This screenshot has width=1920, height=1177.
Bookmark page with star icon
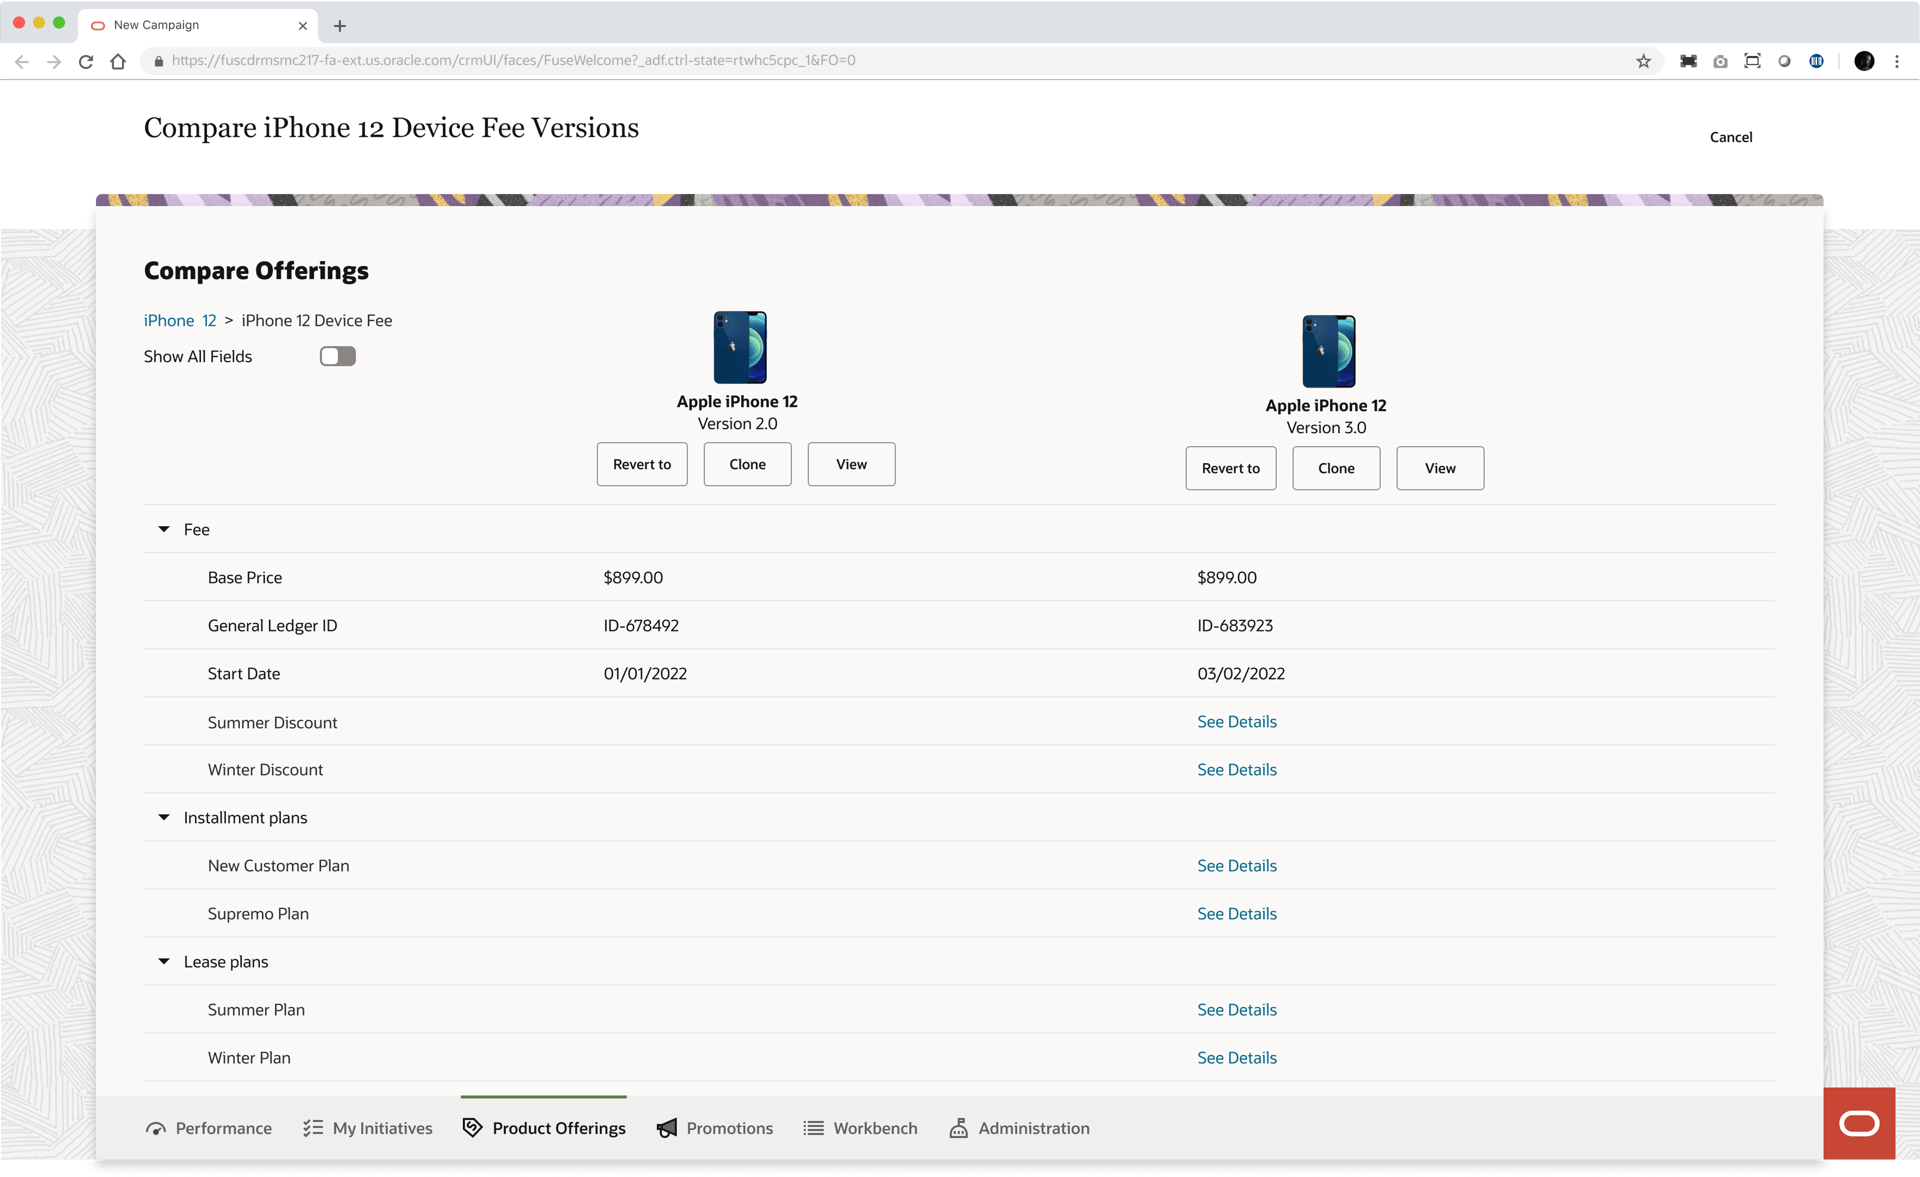[1643, 61]
